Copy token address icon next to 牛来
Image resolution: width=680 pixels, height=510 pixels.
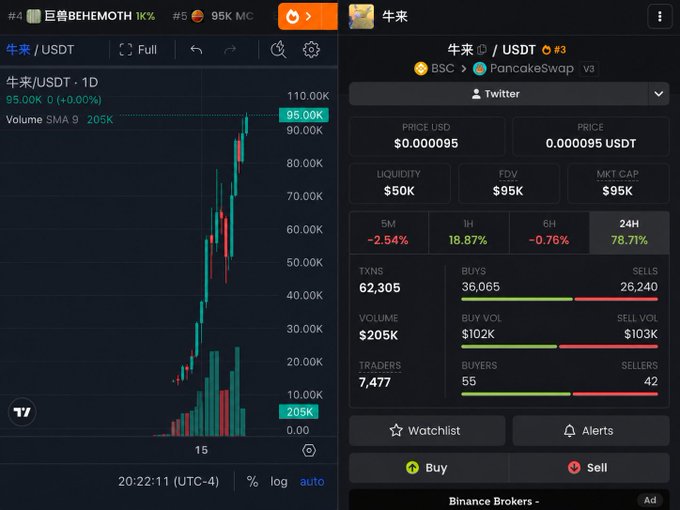click(x=482, y=50)
